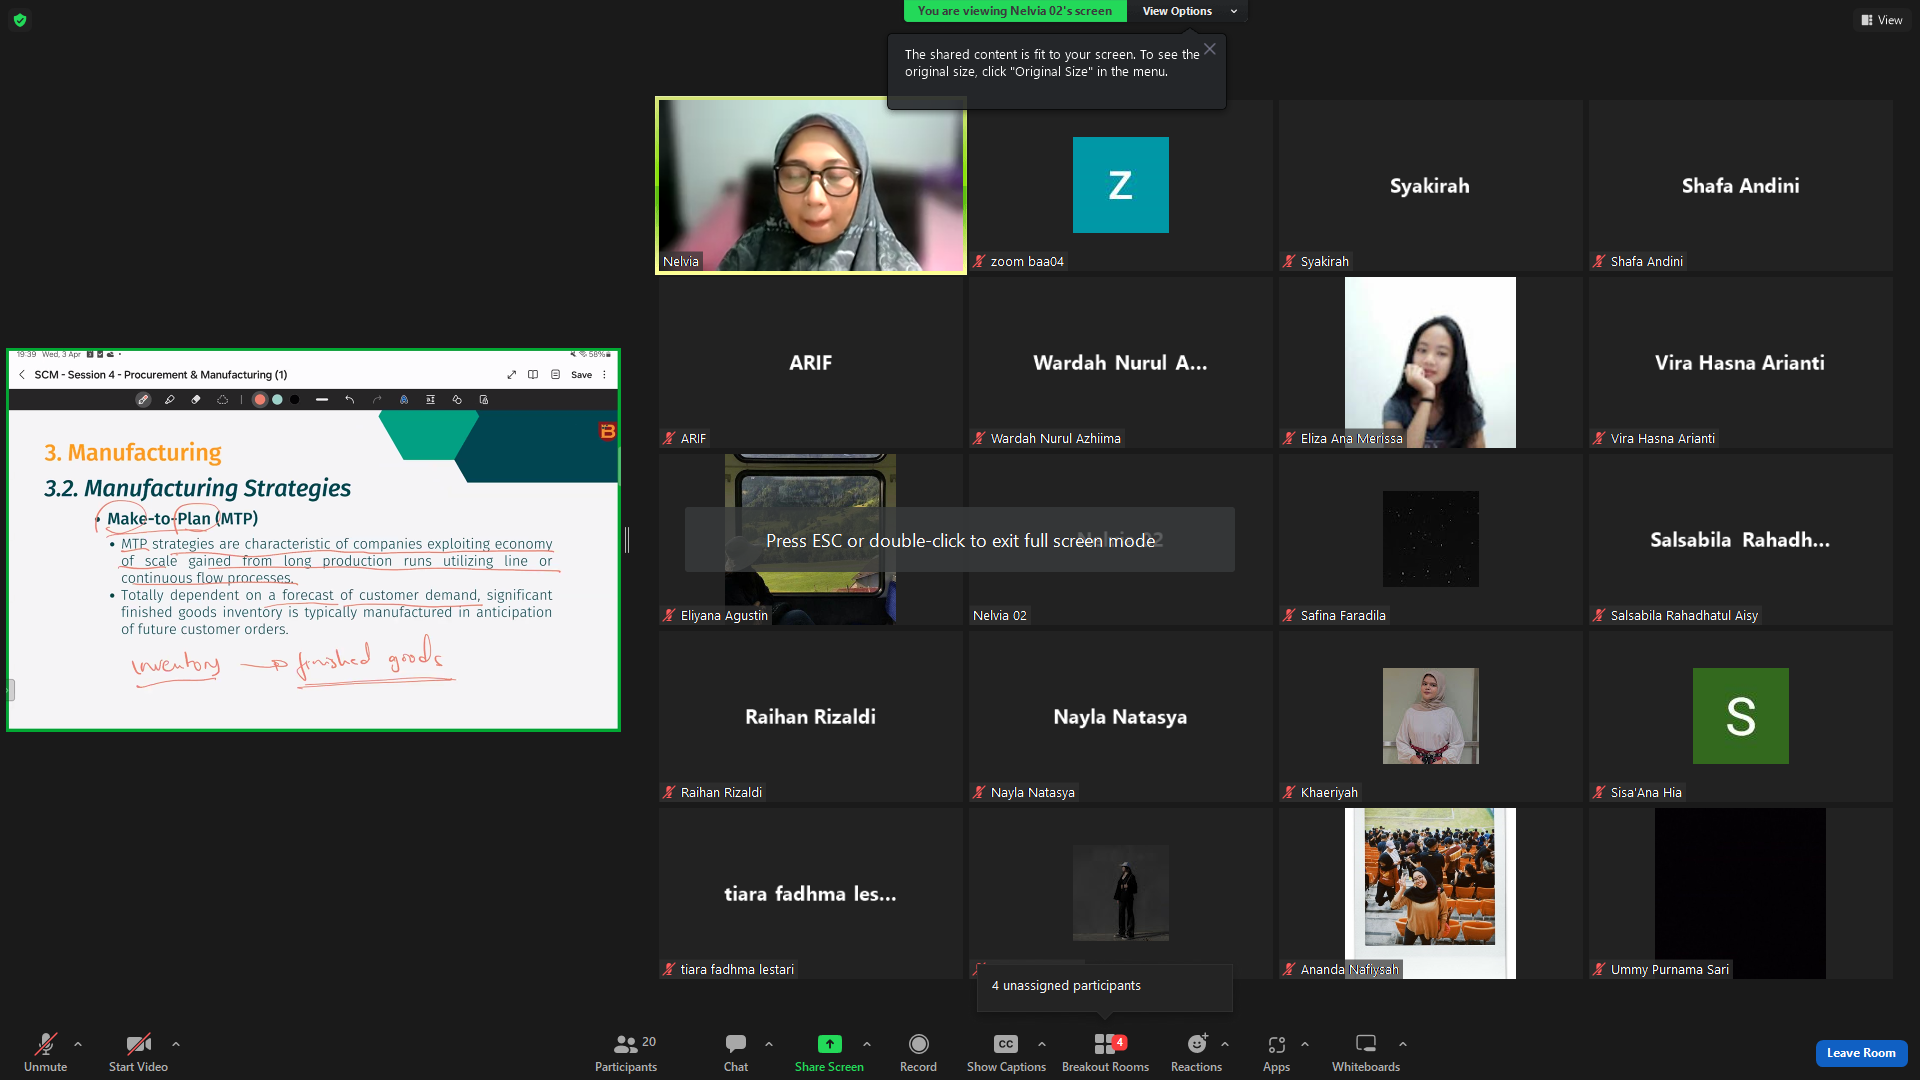Close the shared content size tooltip

tap(1210, 49)
